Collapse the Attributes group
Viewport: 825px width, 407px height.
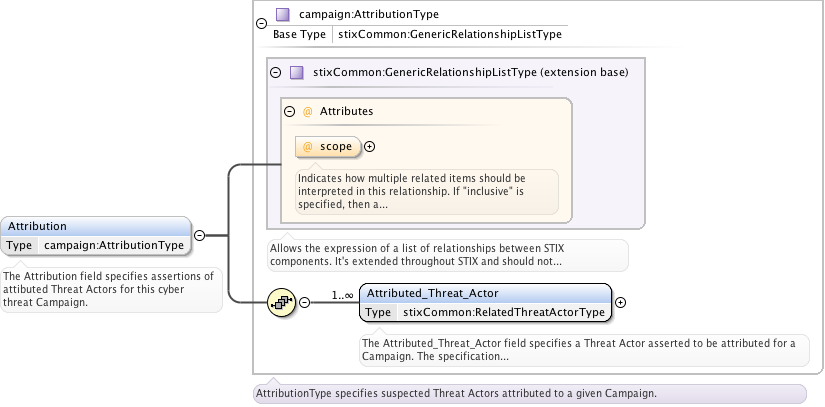289,112
